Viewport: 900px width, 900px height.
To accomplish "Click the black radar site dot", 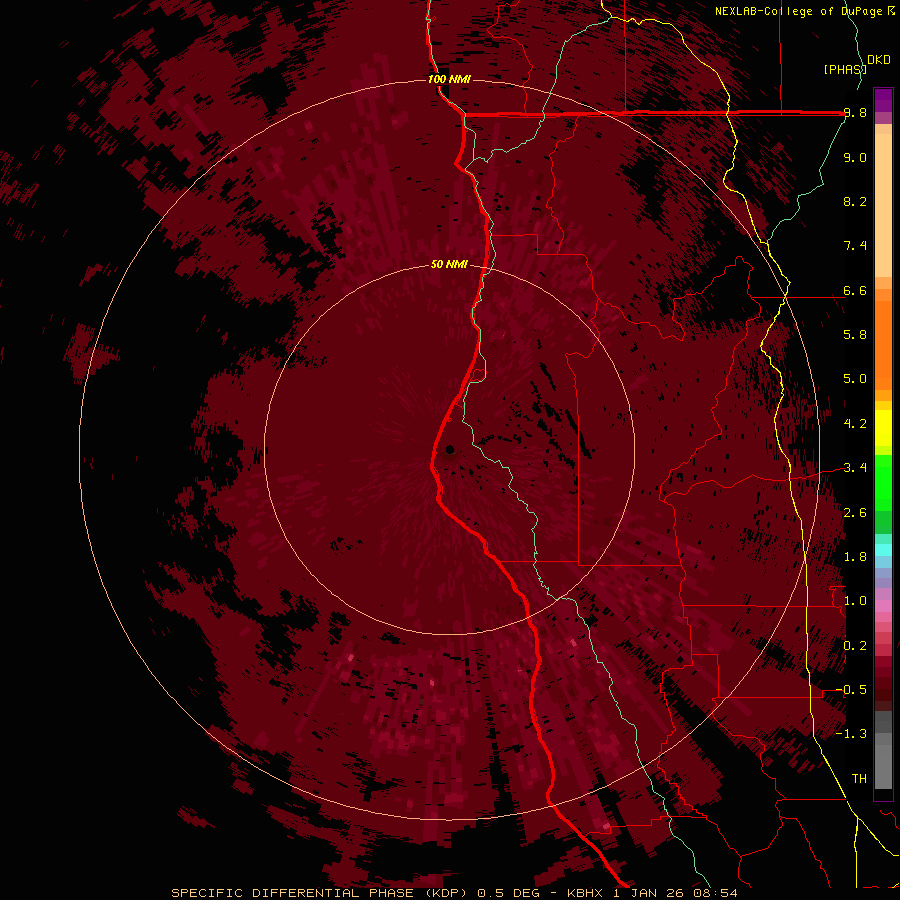I will click(x=450, y=449).
